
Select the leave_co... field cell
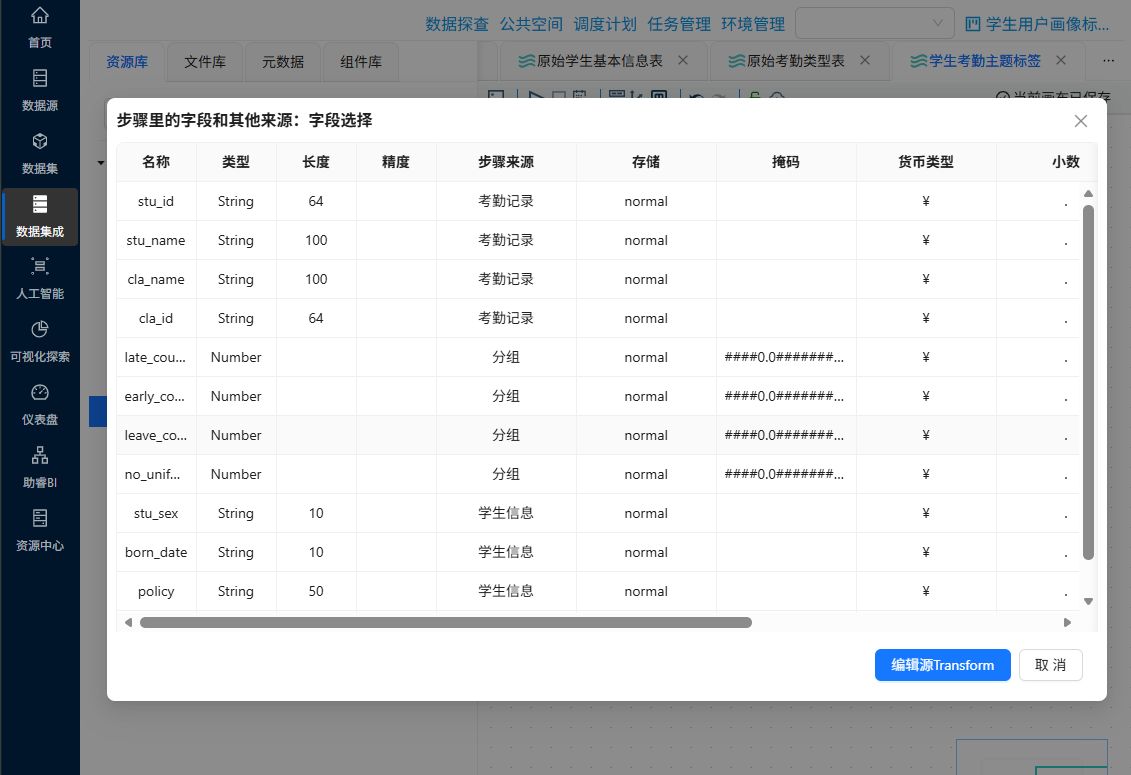pyautogui.click(x=156, y=435)
